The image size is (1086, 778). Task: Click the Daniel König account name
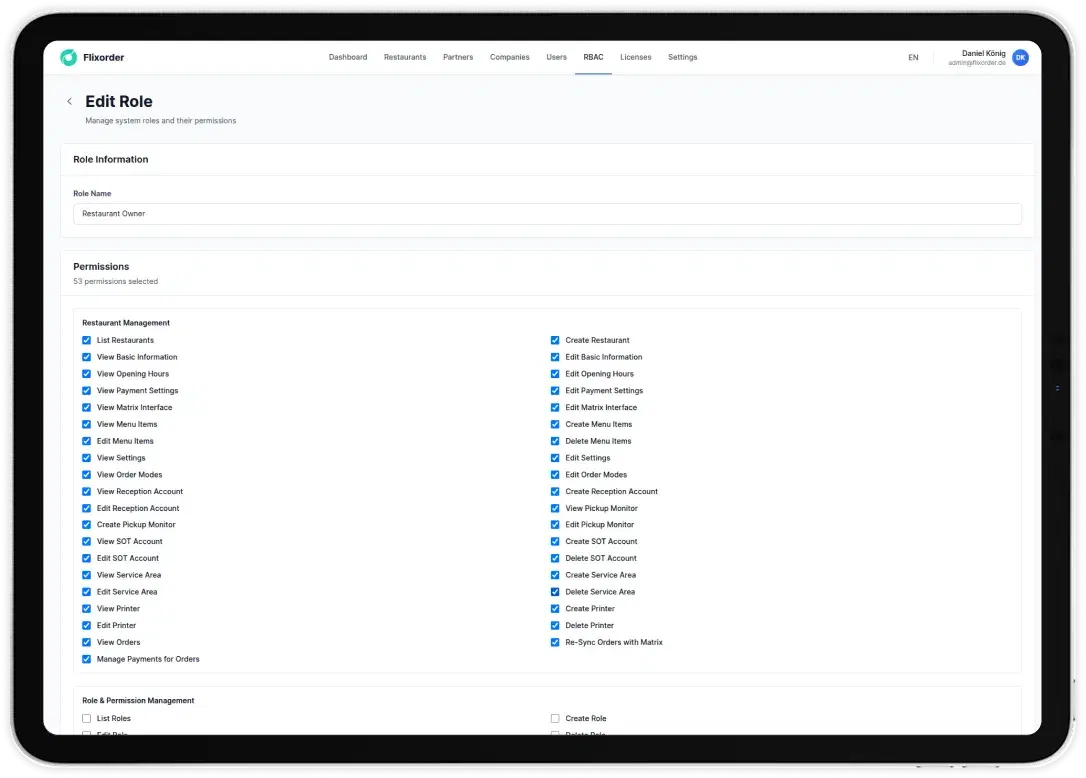(x=983, y=53)
